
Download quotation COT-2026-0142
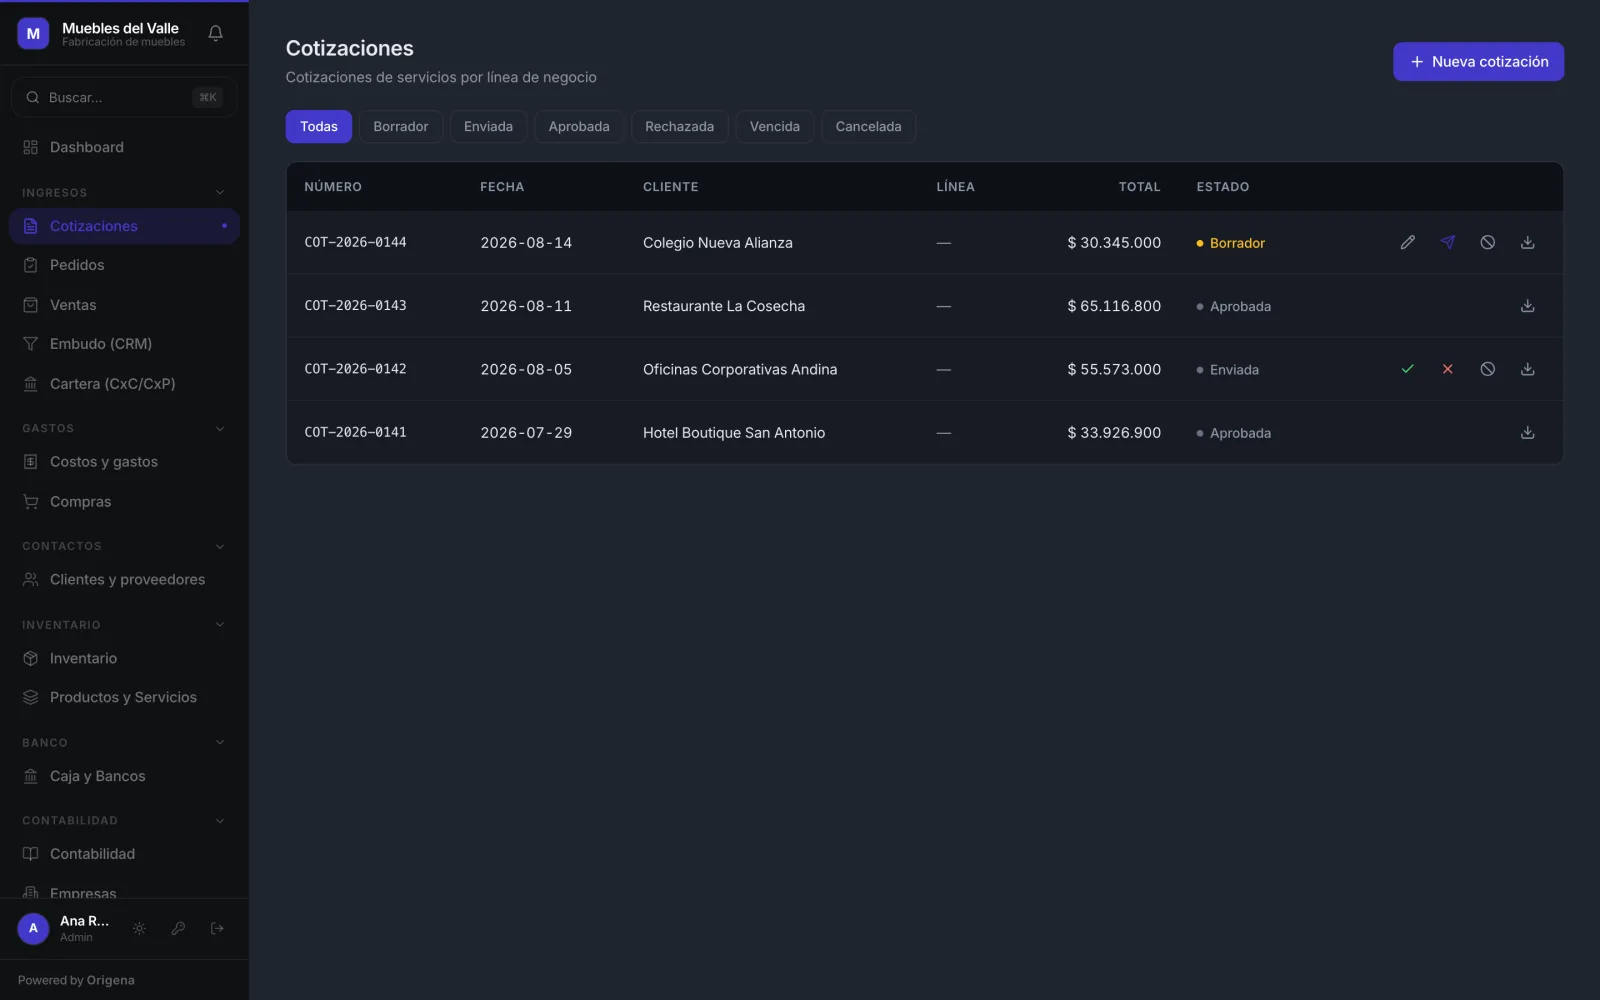(x=1527, y=369)
